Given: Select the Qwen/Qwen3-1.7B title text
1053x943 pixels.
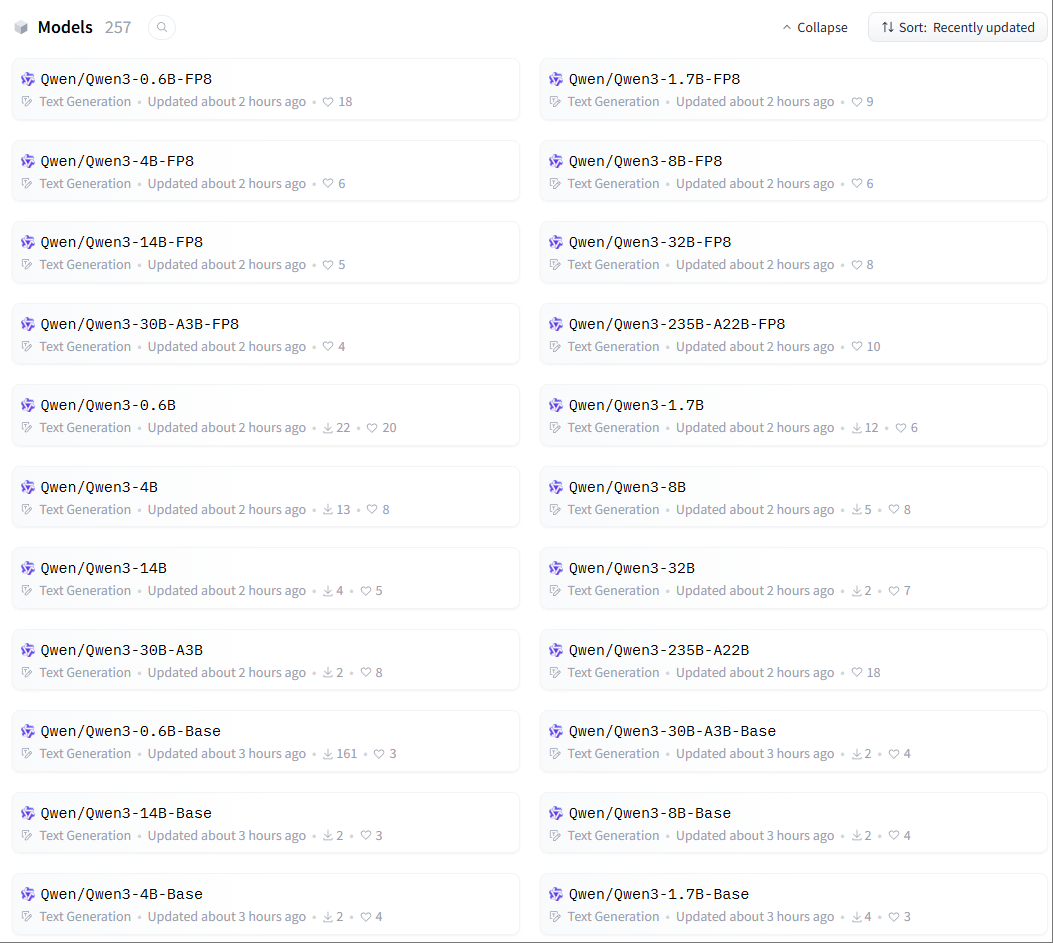Looking at the screenshot, I should [x=637, y=406].
